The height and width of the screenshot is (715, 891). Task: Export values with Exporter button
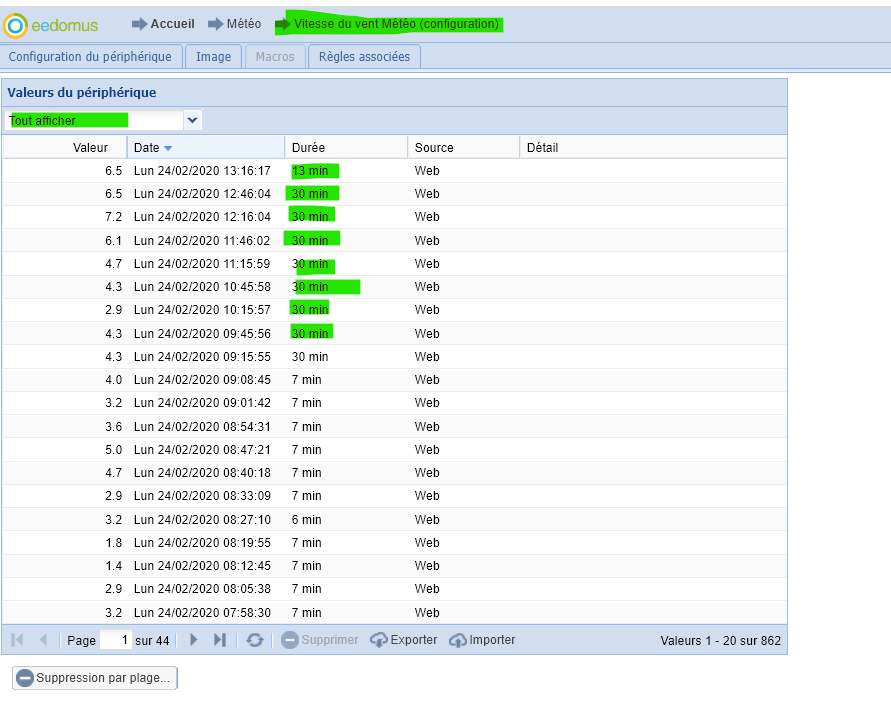pyautogui.click(x=403, y=640)
